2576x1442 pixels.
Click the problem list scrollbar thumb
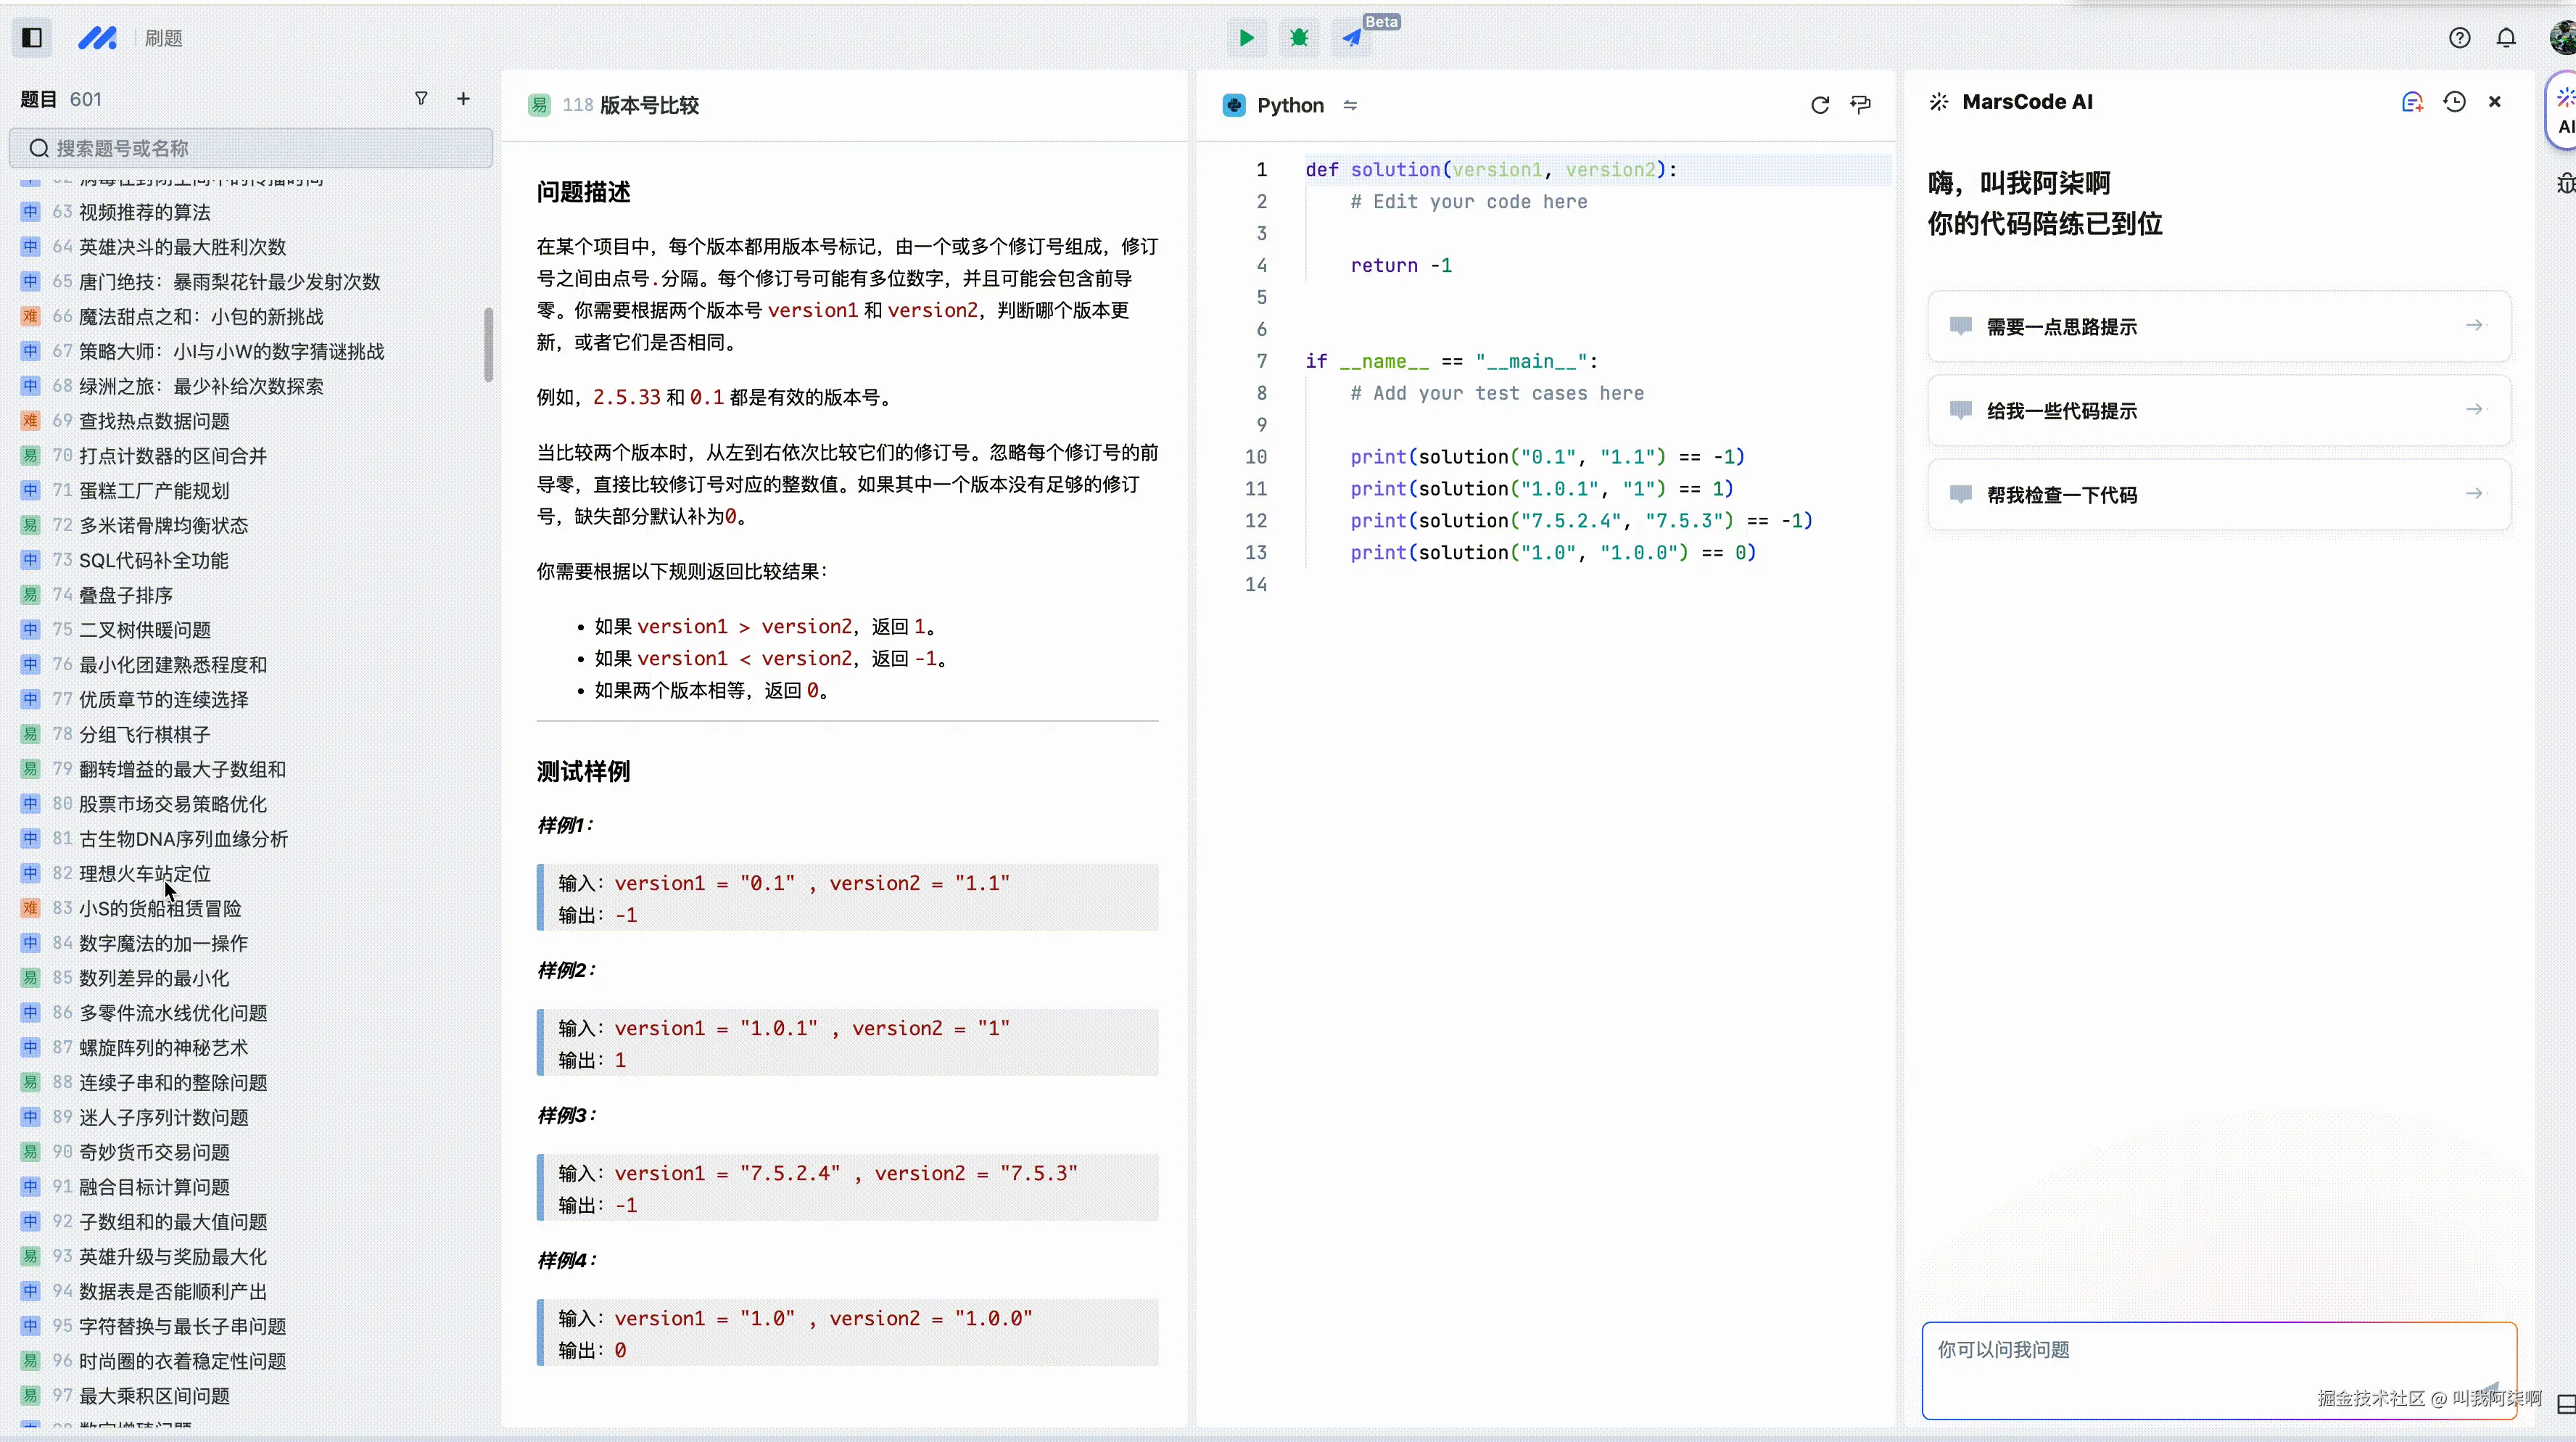pyautogui.click(x=488, y=344)
